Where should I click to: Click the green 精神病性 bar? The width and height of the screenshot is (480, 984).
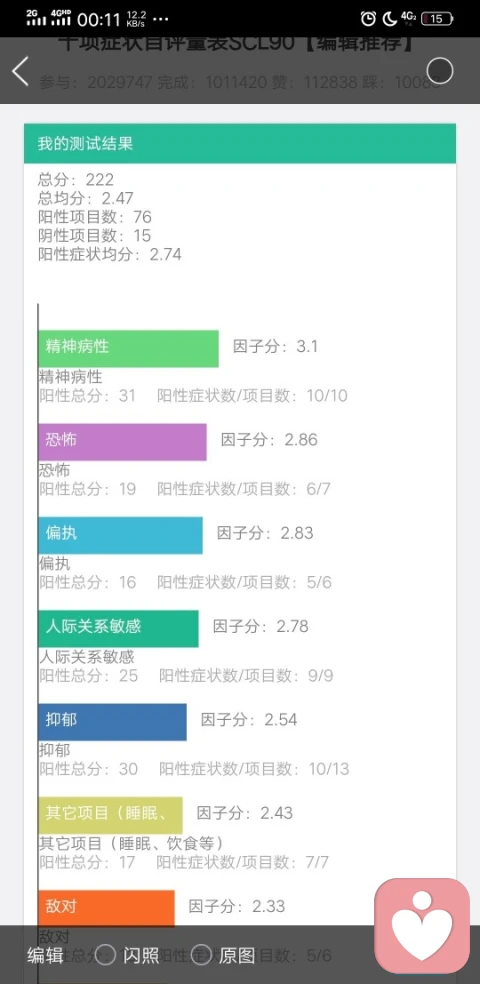pyautogui.click(x=128, y=348)
